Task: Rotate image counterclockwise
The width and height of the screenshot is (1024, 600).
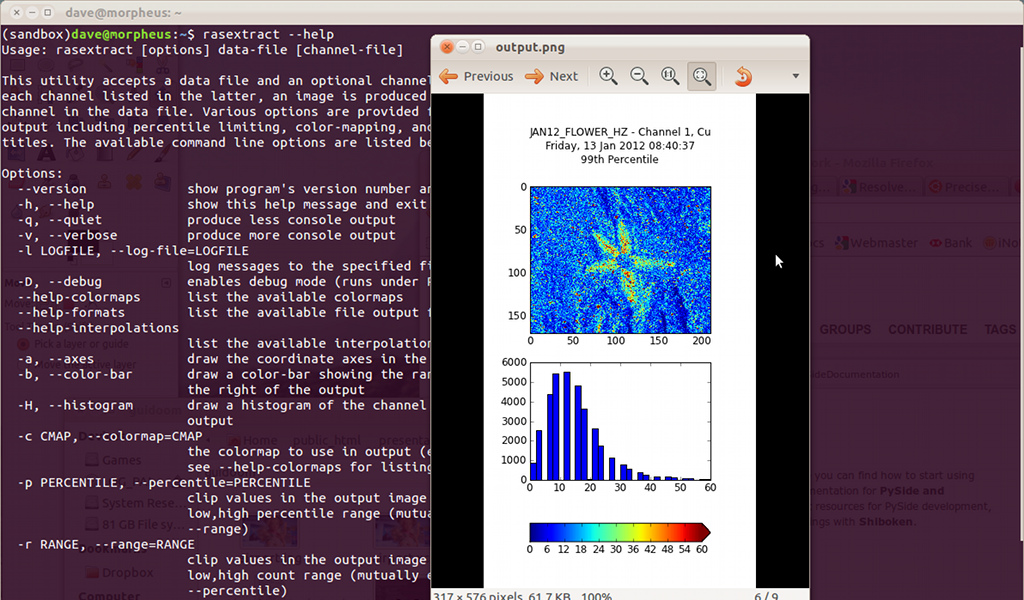Action: click(742, 76)
